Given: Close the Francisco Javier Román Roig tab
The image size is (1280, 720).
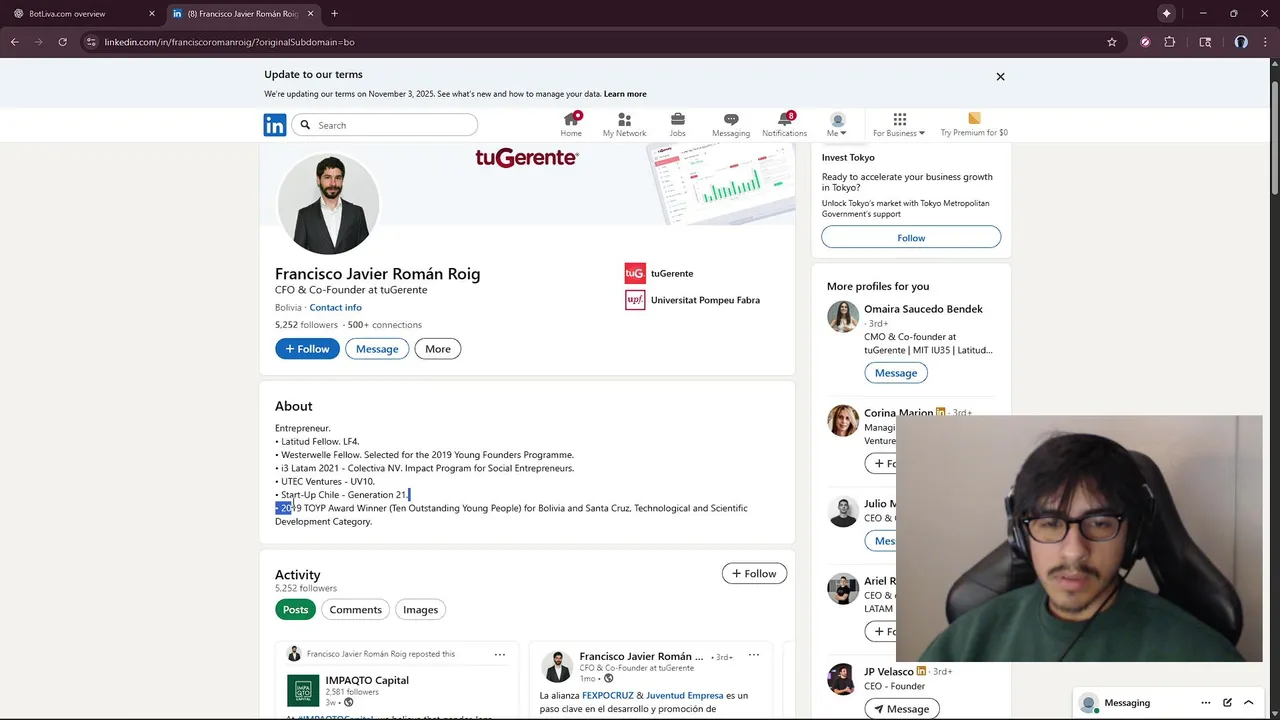Looking at the screenshot, I should pyautogui.click(x=311, y=14).
